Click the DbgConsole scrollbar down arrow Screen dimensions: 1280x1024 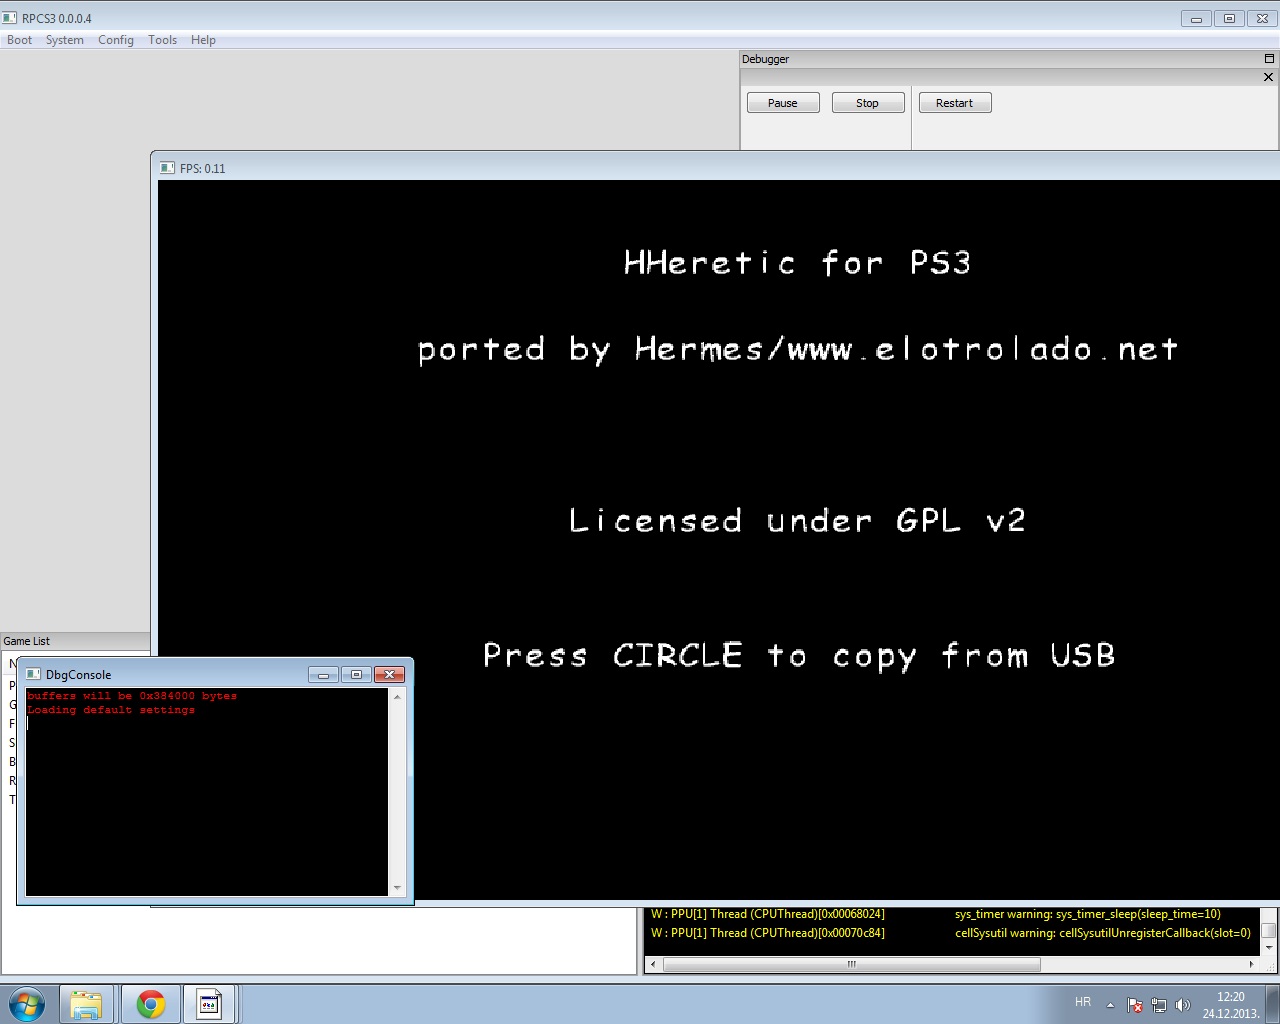coord(397,888)
